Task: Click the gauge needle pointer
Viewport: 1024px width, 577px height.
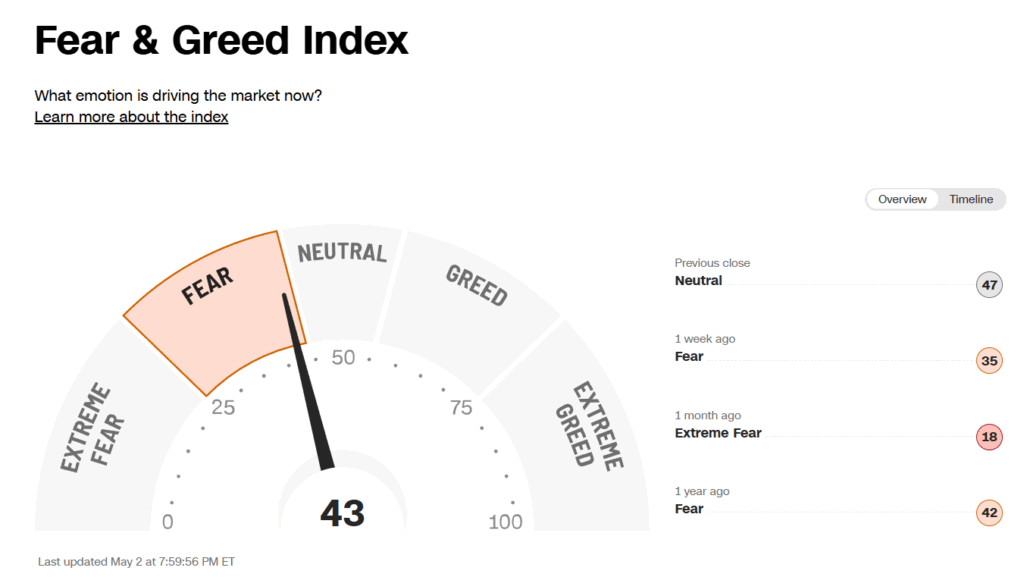Action: pos(307,381)
